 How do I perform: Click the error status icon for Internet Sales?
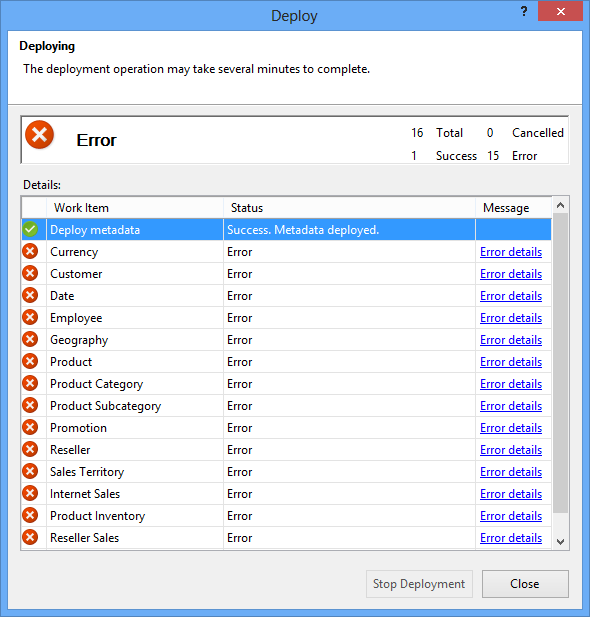click(x=30, y=493)
